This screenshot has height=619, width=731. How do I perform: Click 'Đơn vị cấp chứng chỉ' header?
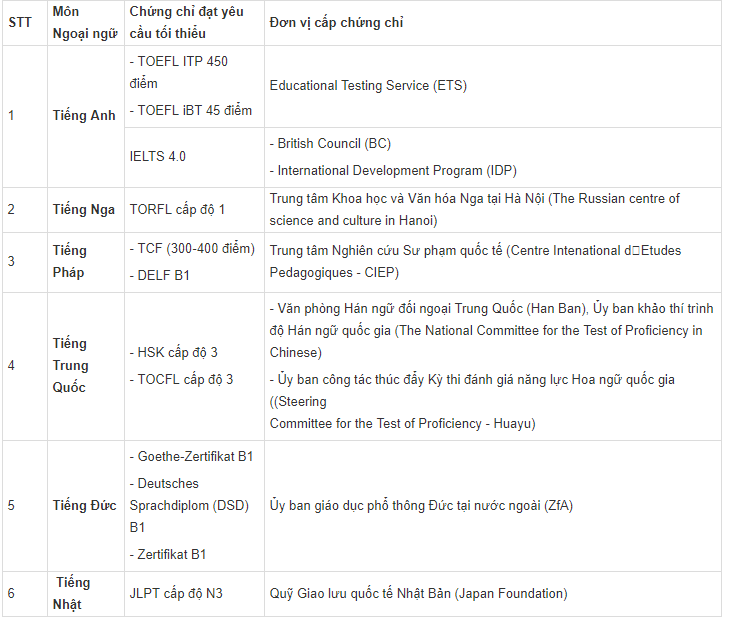(x=336, y=22)
